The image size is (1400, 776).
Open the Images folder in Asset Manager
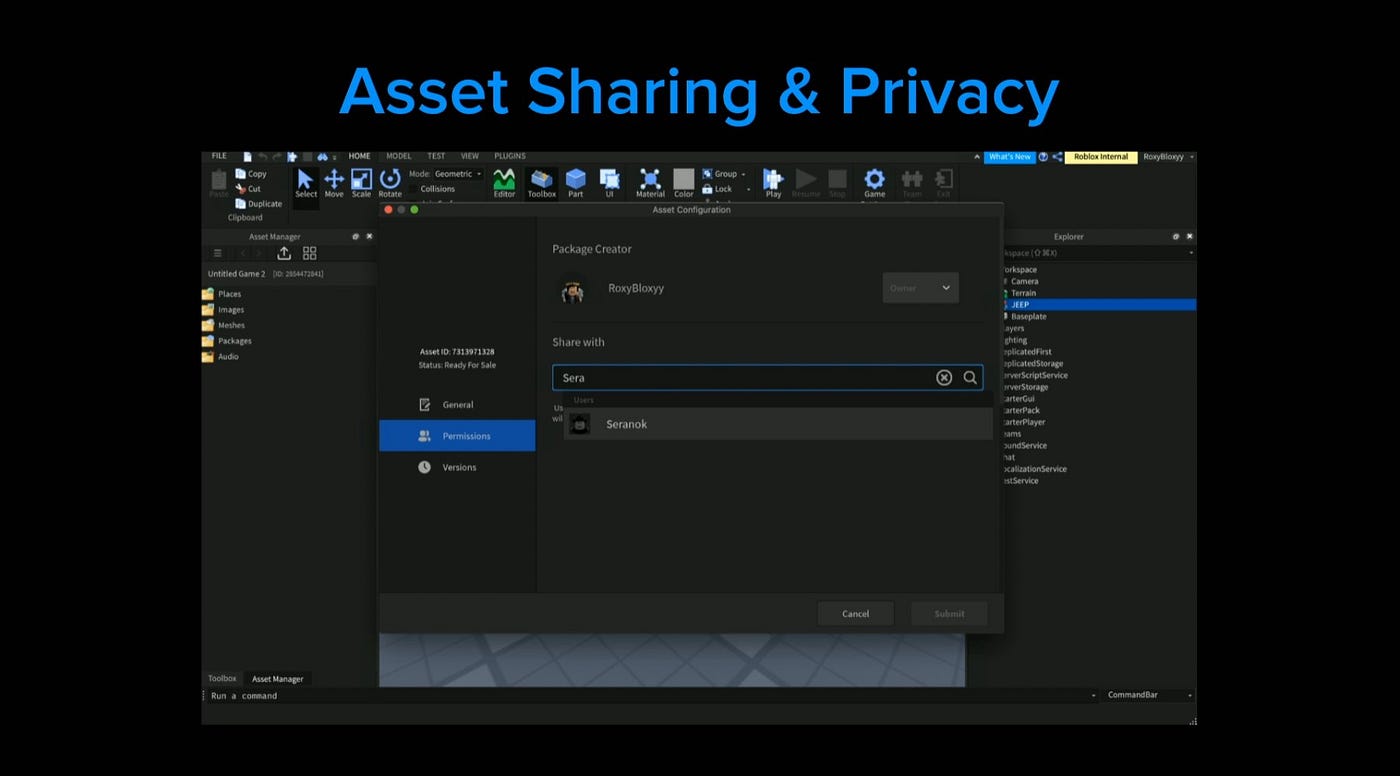tap(222, 310)
